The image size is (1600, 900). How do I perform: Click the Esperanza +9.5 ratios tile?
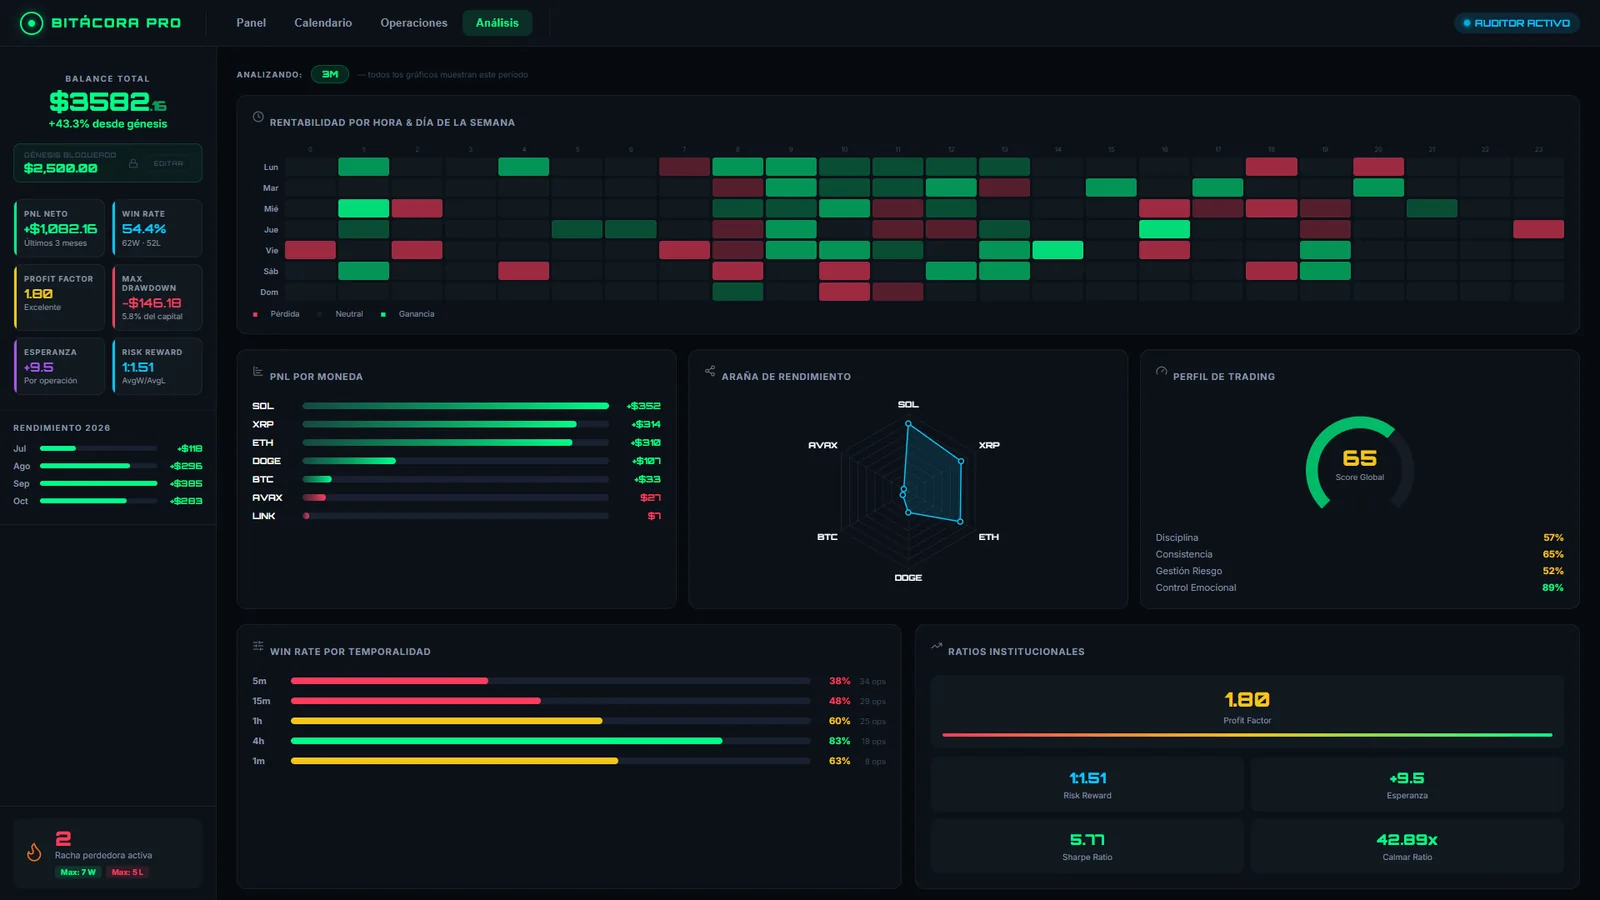coord(1407,784)
